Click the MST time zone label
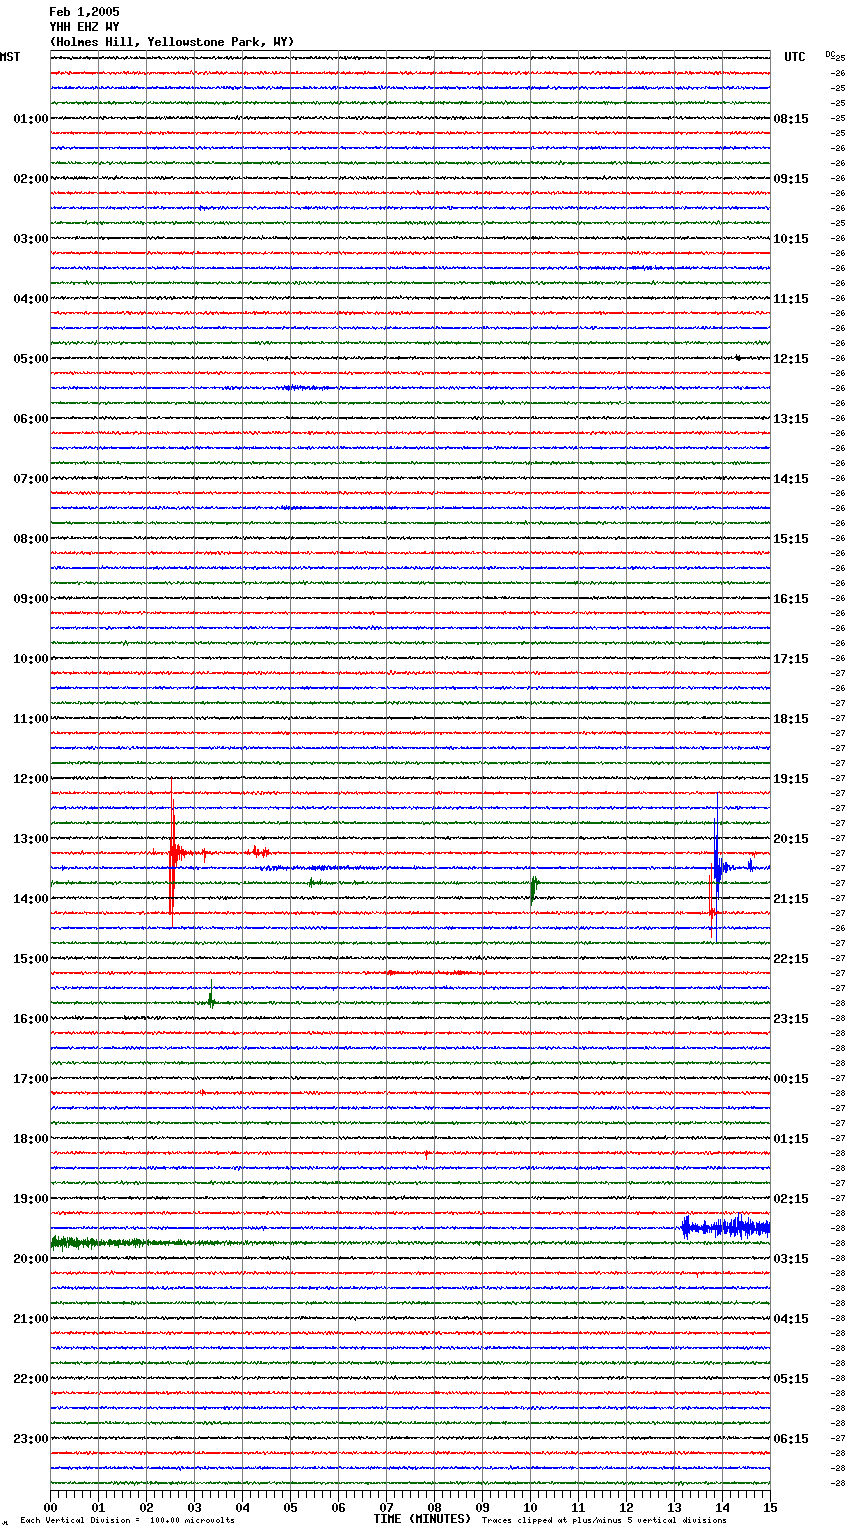 10,57
